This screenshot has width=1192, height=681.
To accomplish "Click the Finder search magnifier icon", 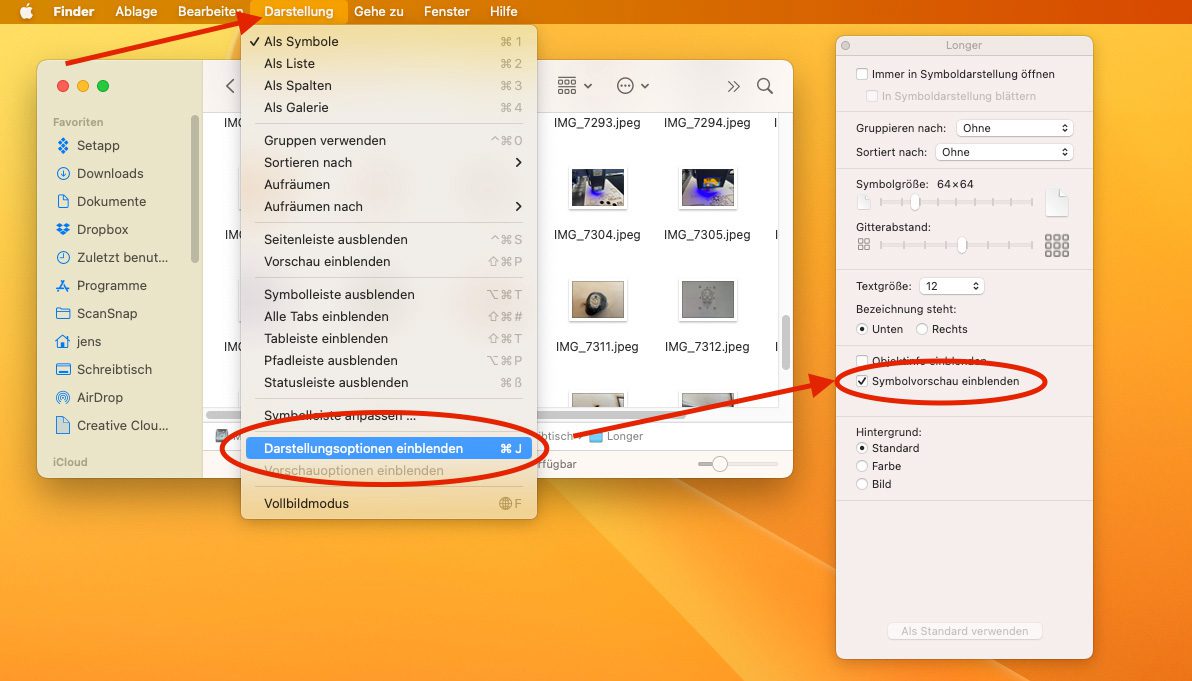I will (765, 86).
